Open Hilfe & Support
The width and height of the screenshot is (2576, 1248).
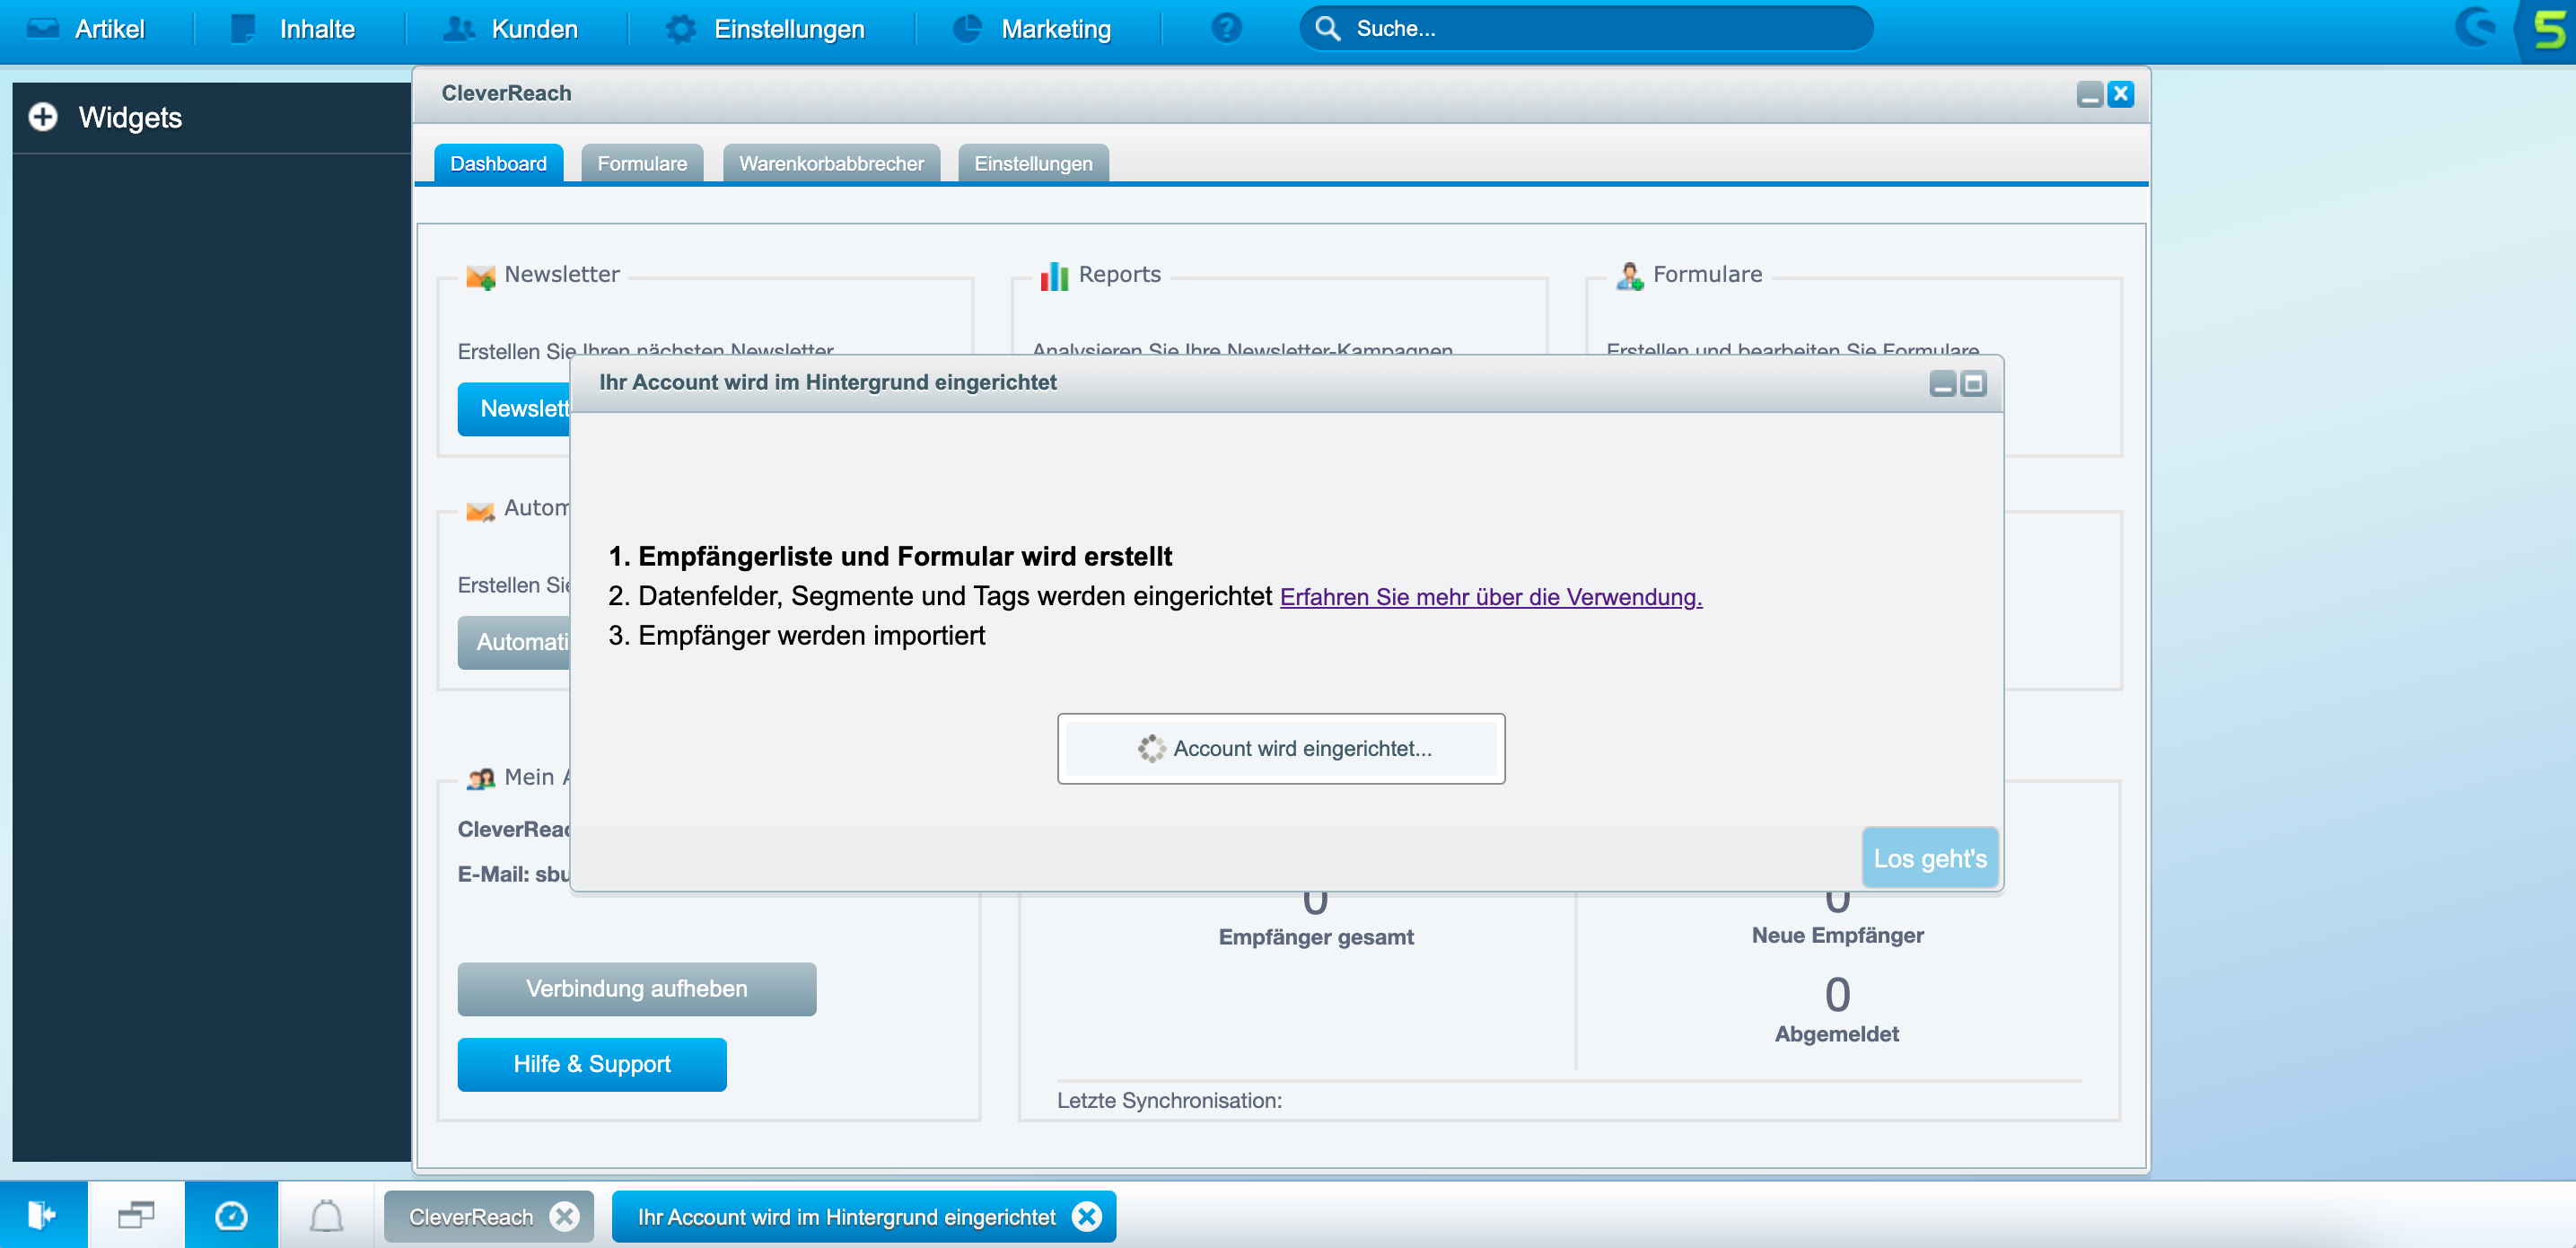point(592,1063)
